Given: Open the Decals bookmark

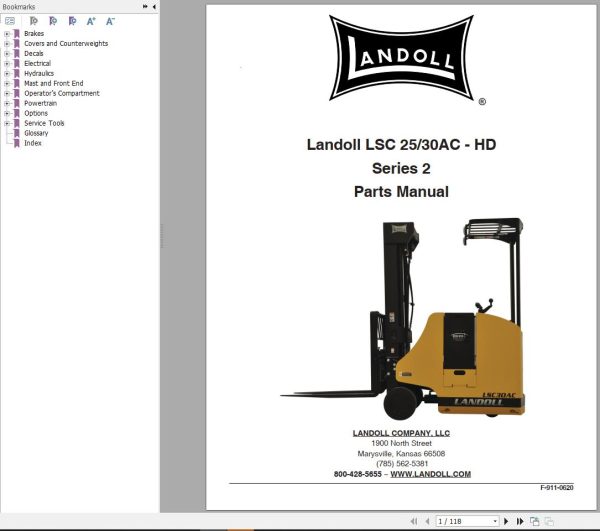Looking at the screenshot, I should (x=34, y=54).
